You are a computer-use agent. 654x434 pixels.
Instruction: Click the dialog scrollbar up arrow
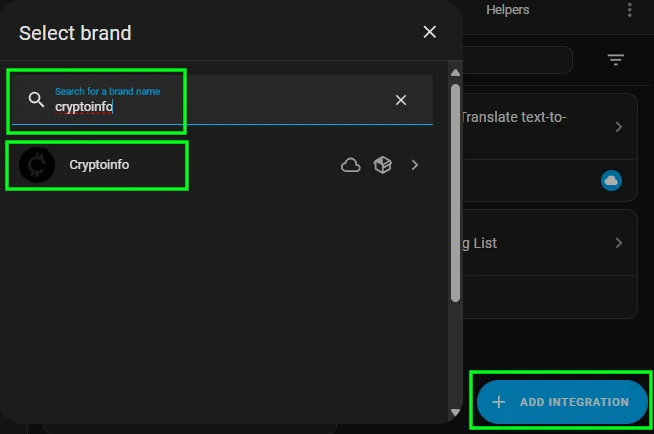tap(455, 73)
